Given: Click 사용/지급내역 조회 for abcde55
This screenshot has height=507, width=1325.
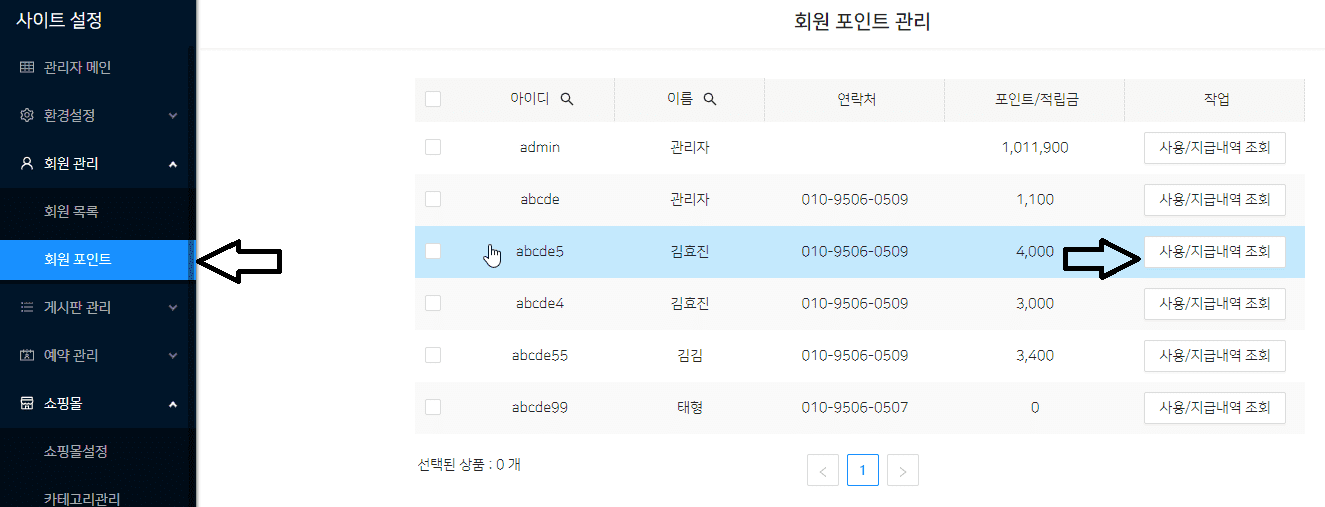Looking at the screenshot, I should tap(1214, 355).
